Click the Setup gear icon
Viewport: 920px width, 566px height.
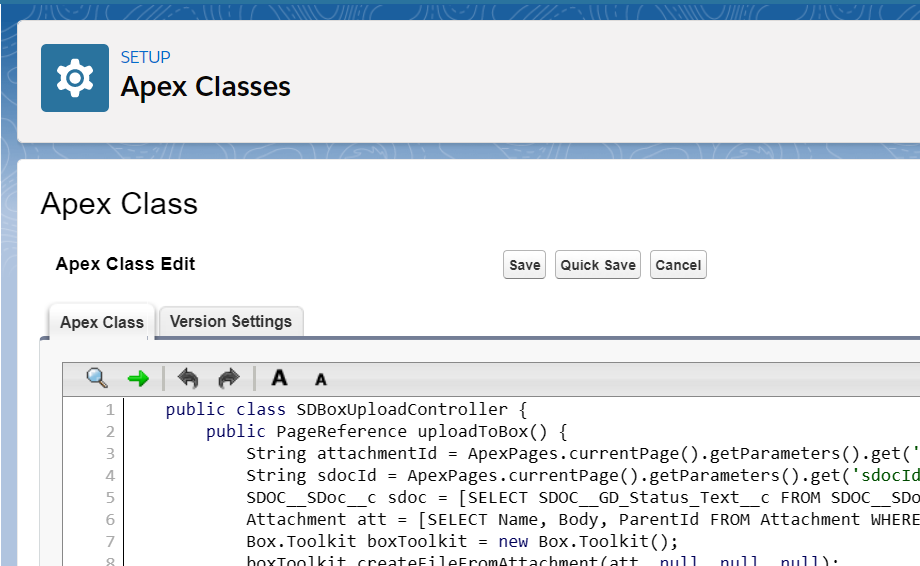coord(75,78)
